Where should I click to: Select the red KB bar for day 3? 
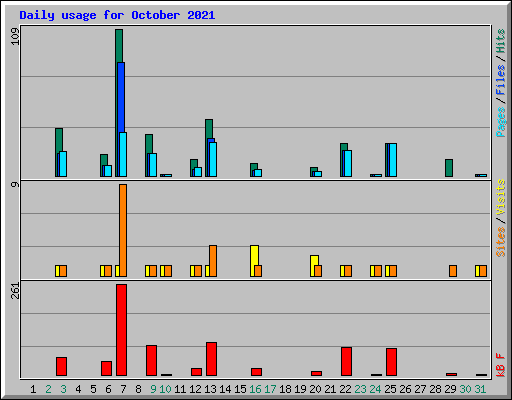(61, 367)
